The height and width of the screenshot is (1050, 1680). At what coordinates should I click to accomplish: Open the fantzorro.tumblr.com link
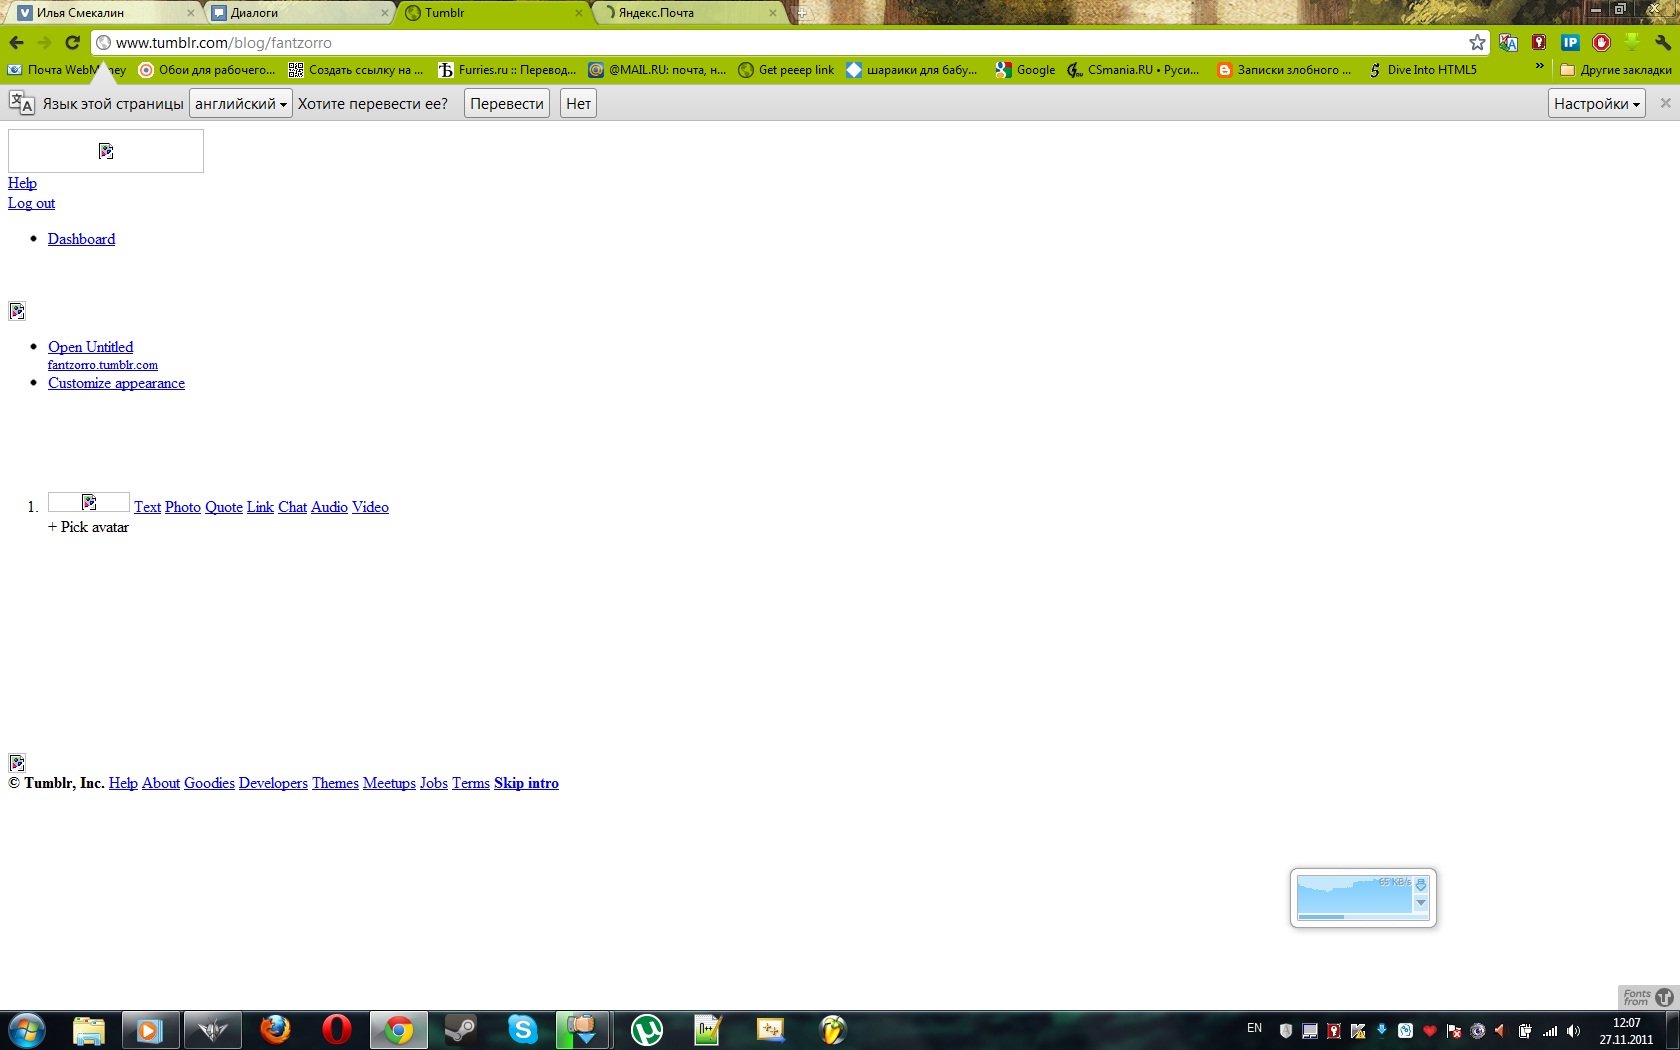[103, 365]
